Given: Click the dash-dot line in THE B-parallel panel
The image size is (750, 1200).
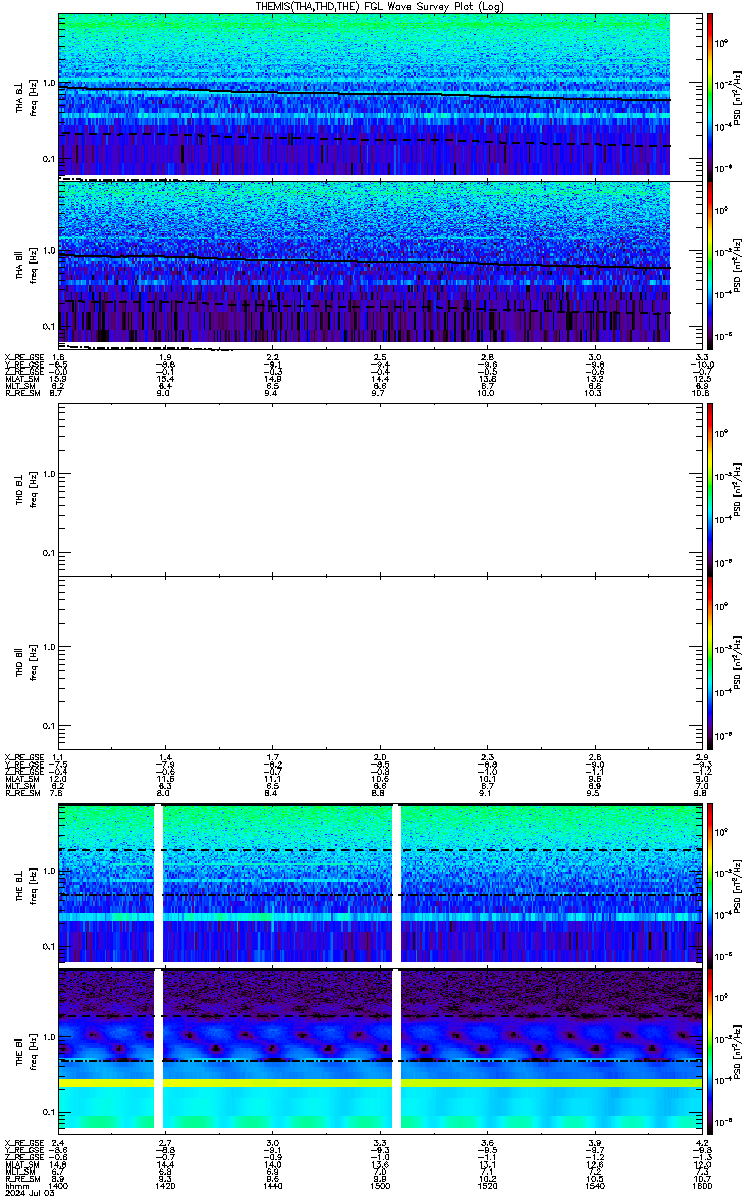Looking at the screenshot, I should pos(379,1061).
